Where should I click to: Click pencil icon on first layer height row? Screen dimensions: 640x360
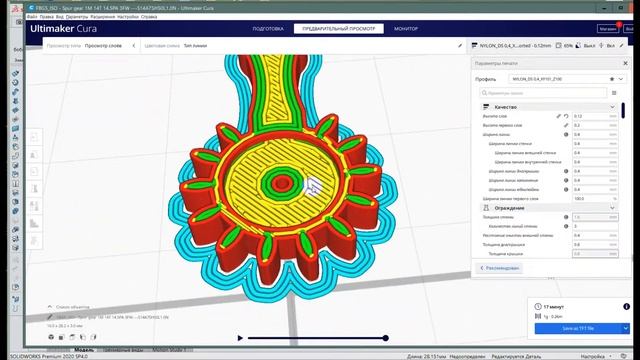(566, 125)
